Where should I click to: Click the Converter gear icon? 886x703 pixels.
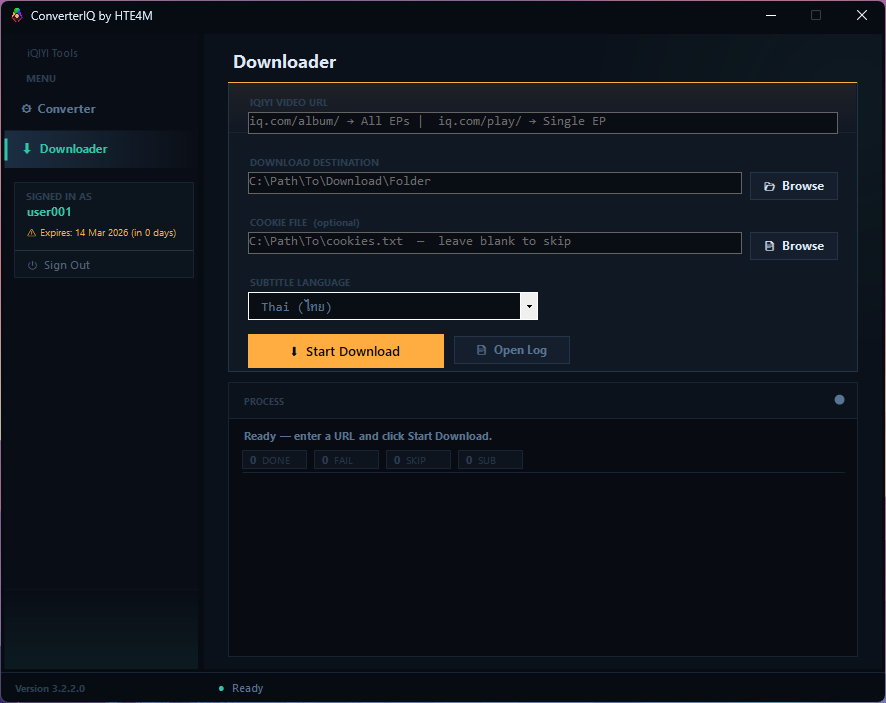(27, 109)
